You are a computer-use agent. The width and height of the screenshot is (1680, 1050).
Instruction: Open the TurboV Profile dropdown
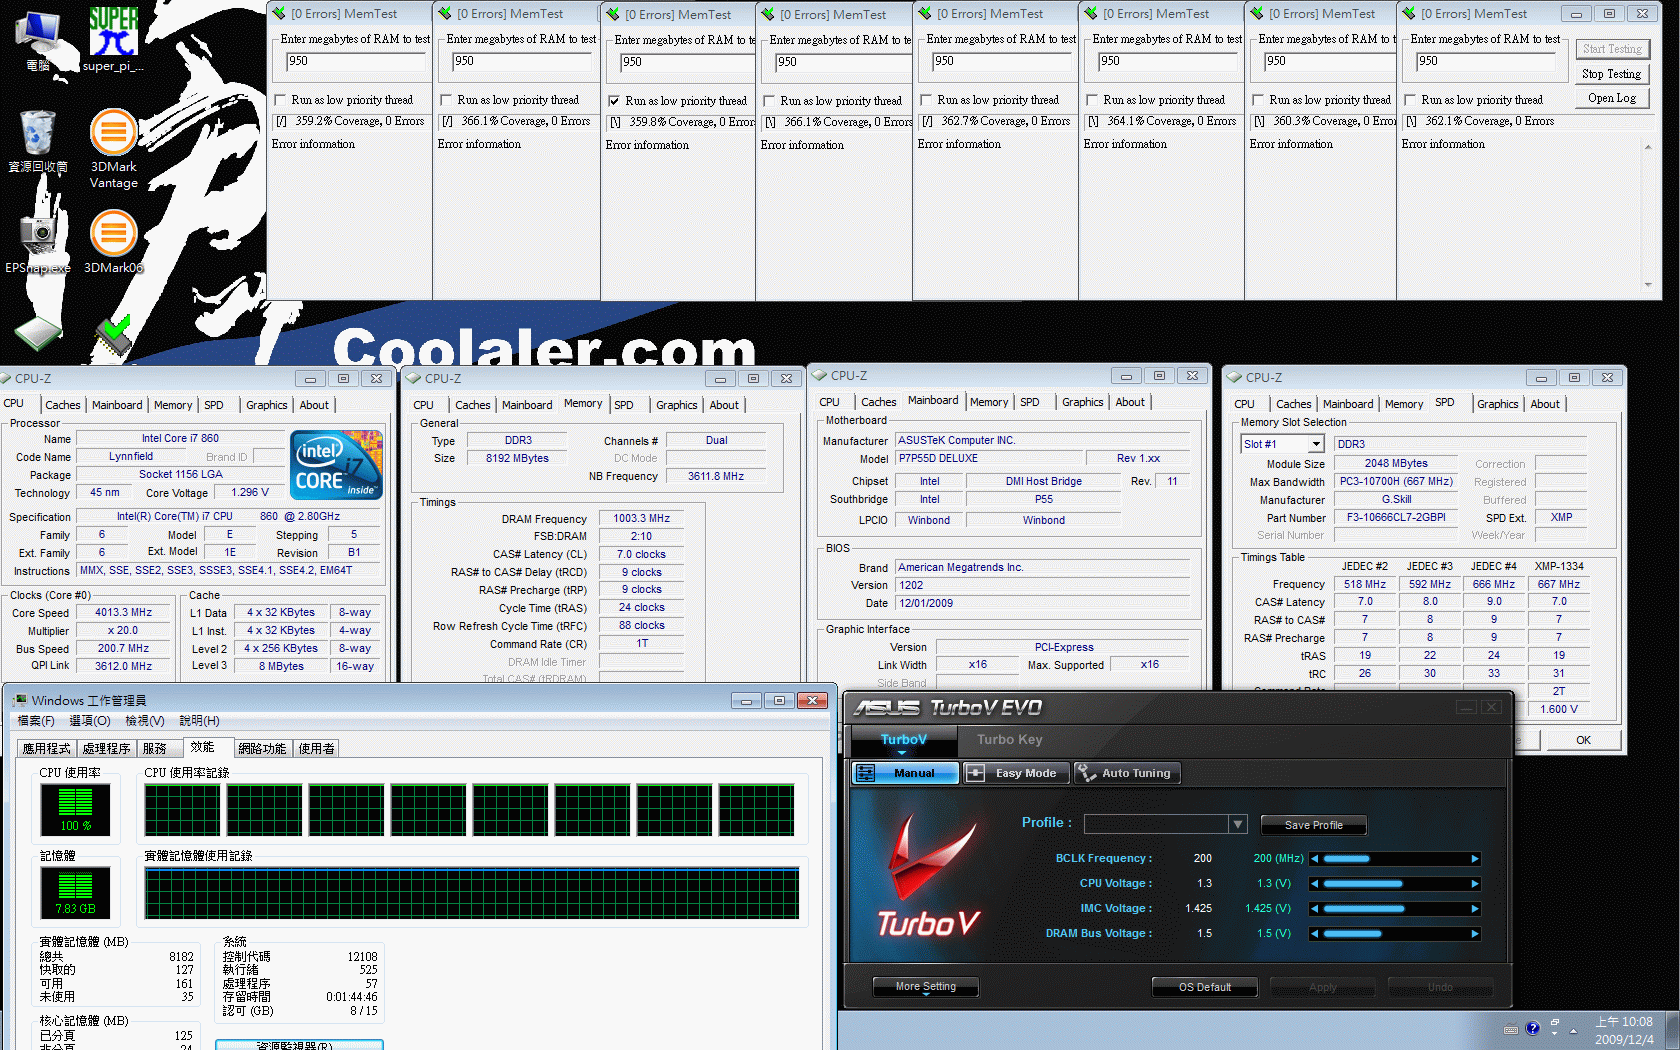click(1238, 824)
